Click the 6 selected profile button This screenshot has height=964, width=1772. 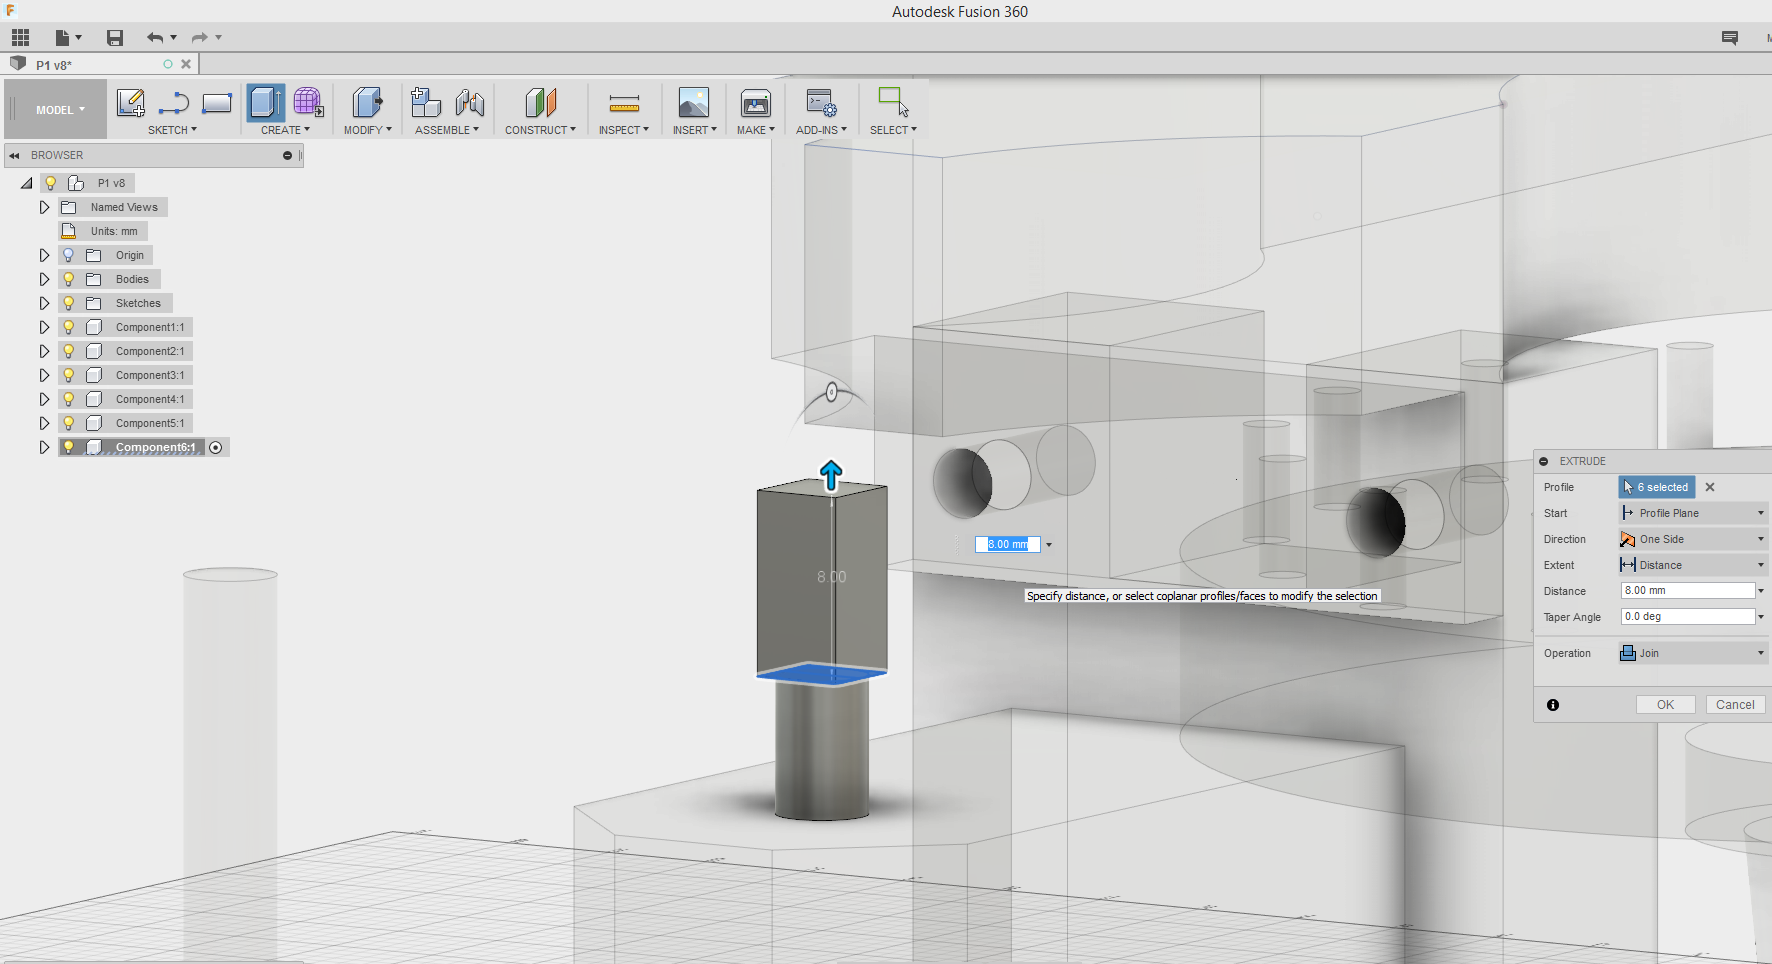1657,487
